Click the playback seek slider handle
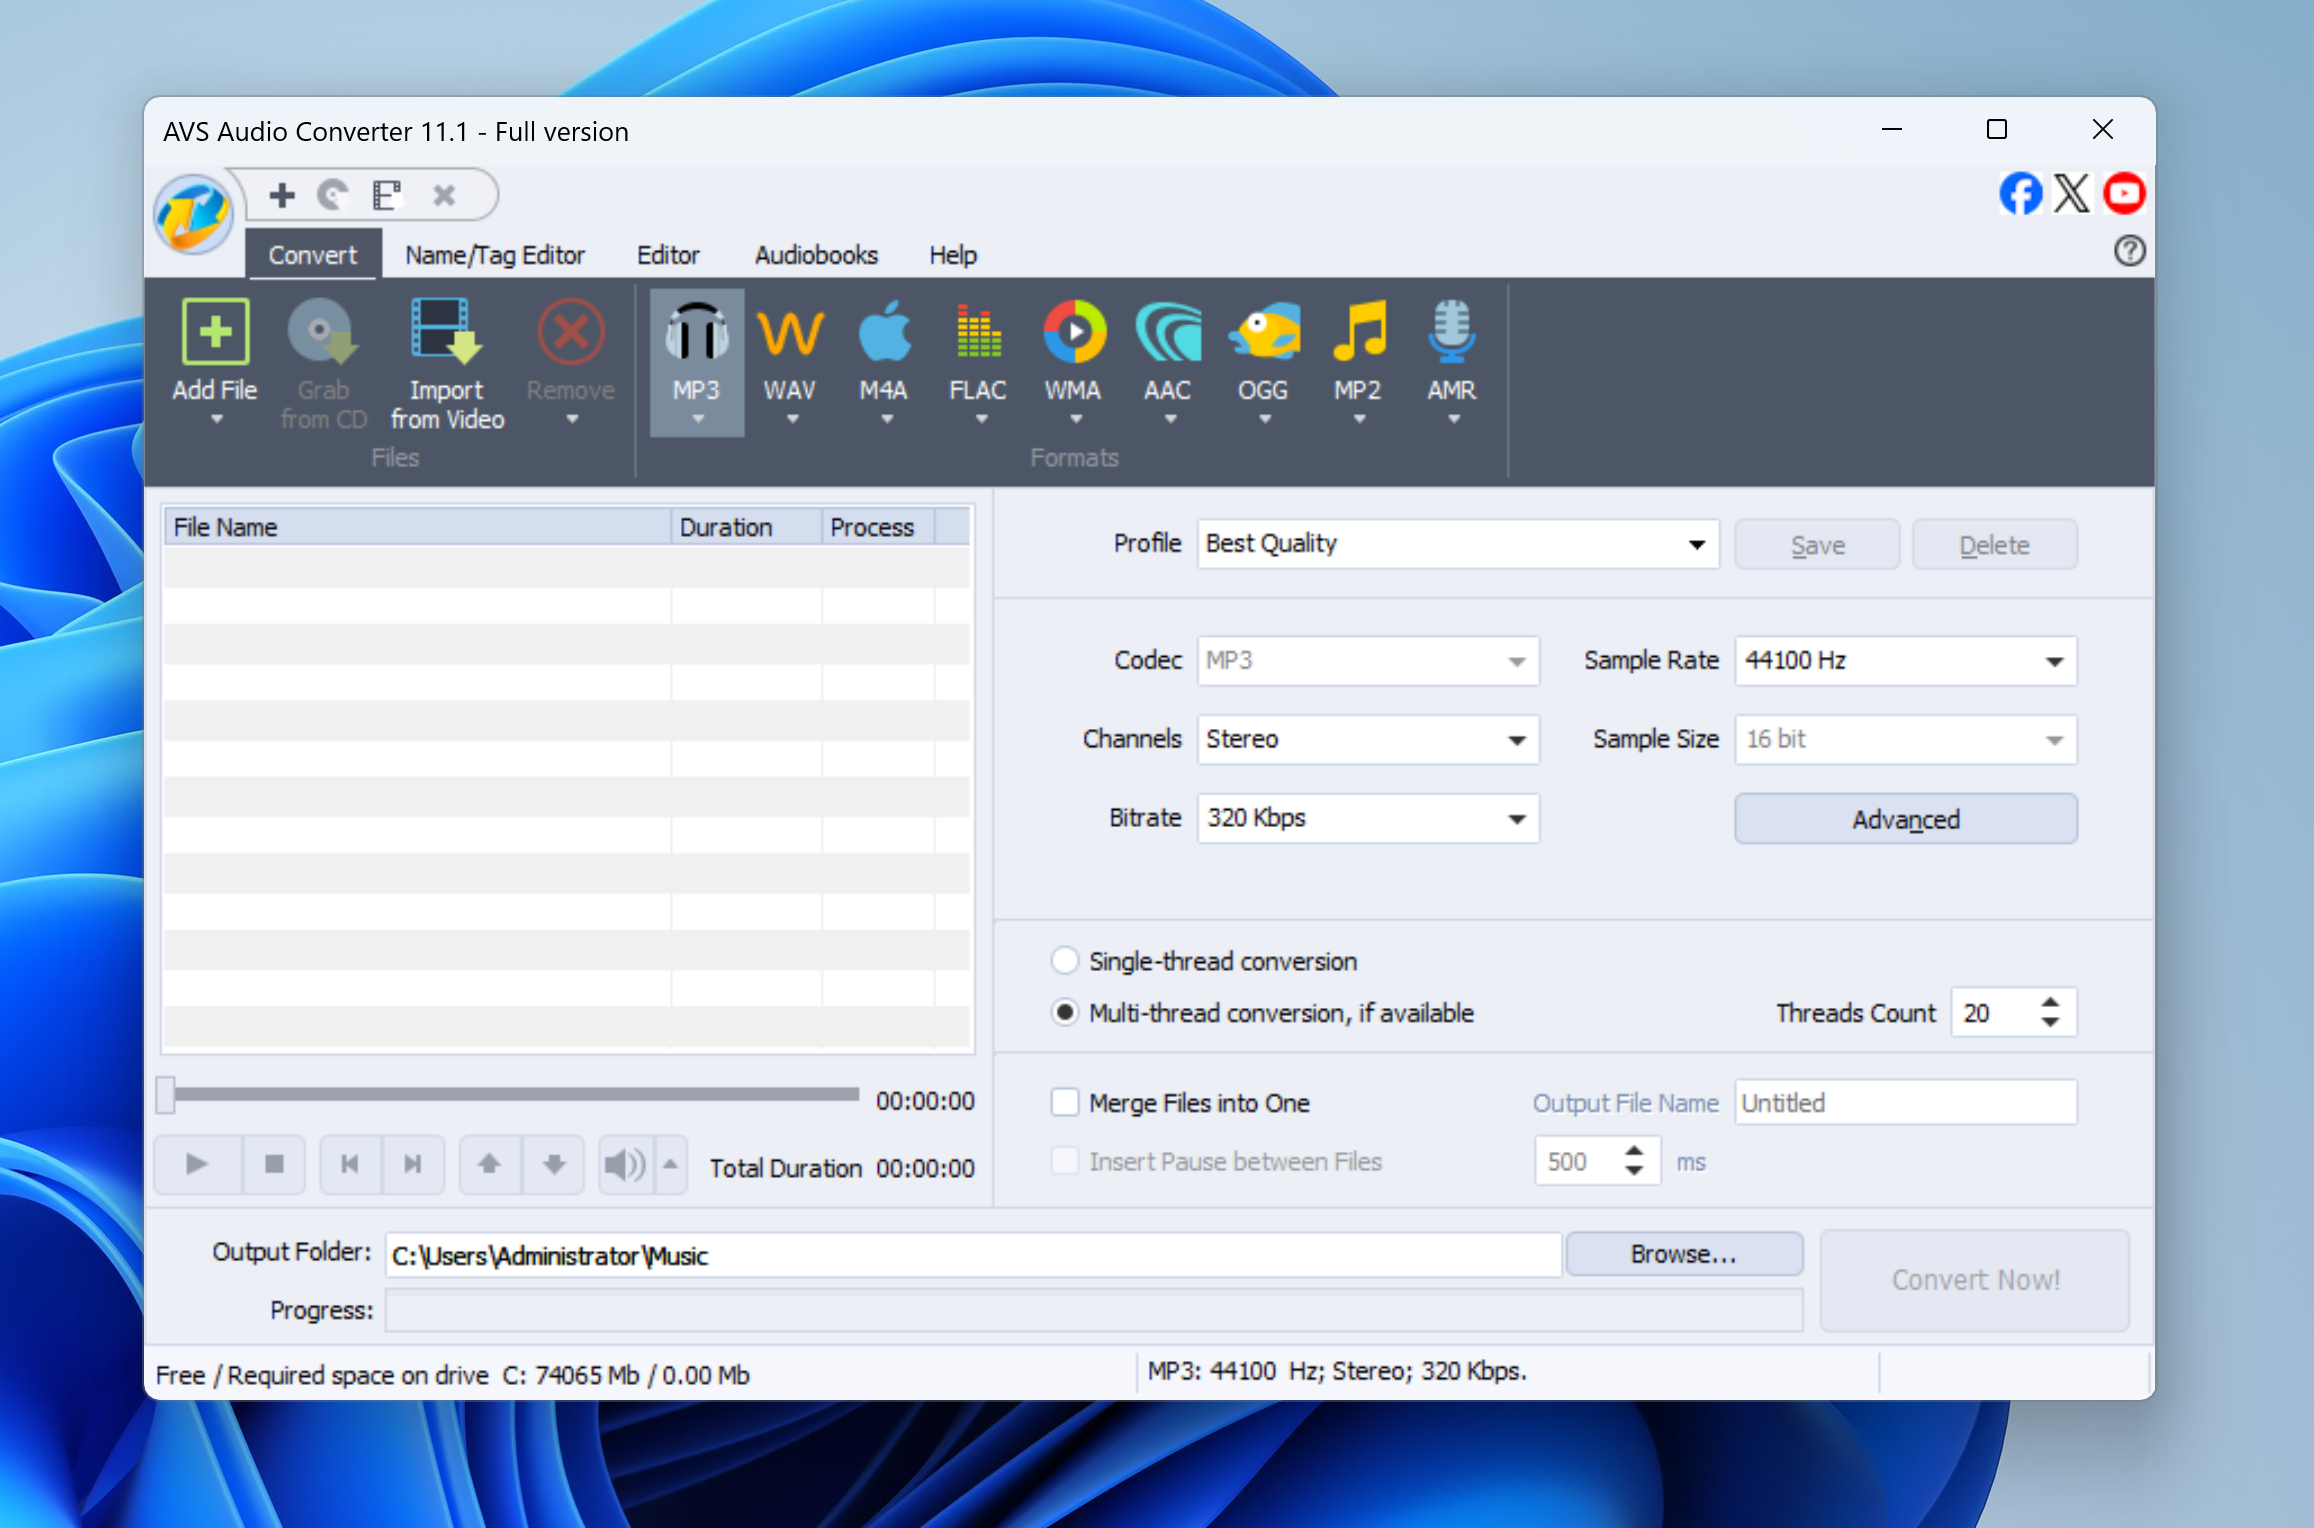This screenshot has height=1528, width=2314. [166, 1095]
